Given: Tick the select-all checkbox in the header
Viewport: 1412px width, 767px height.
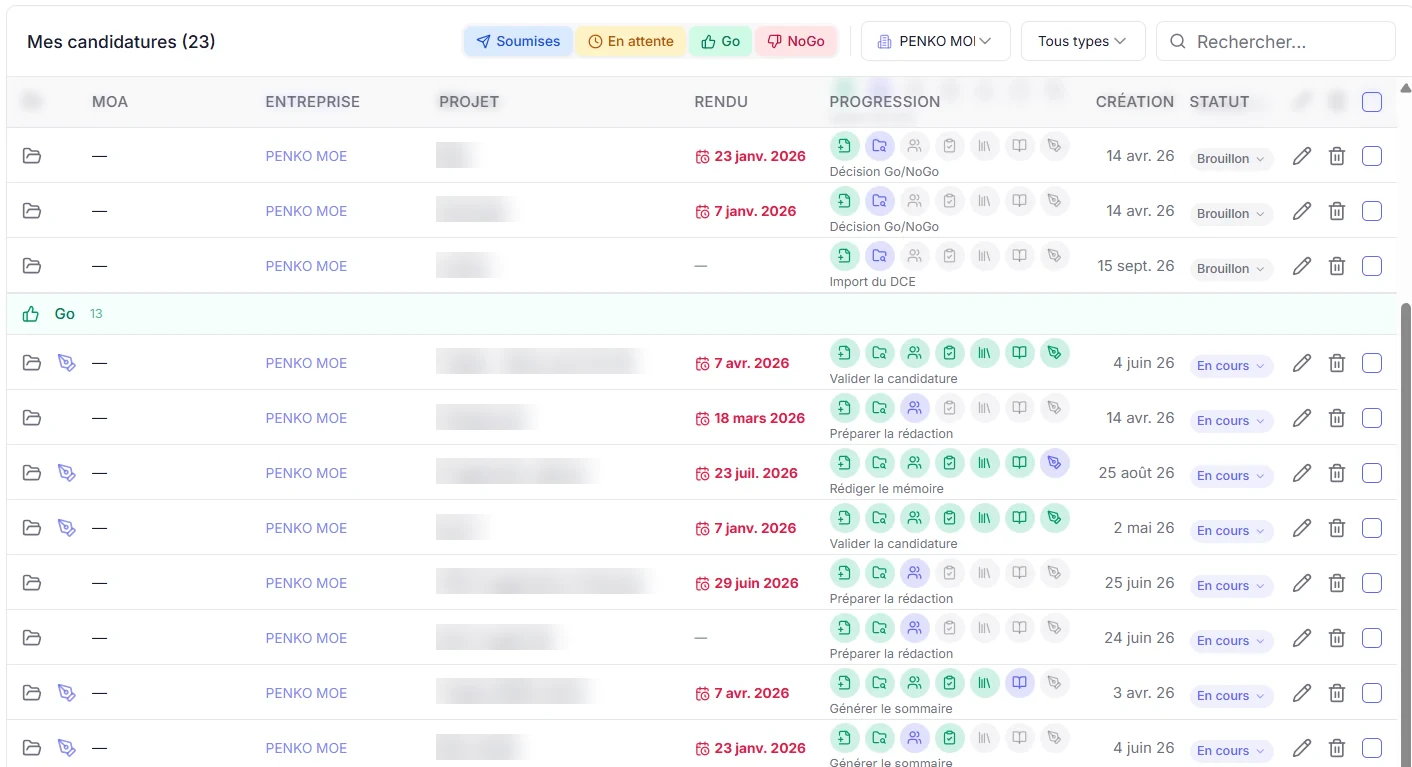Looking at the screenshot, I should point(1372,102).
